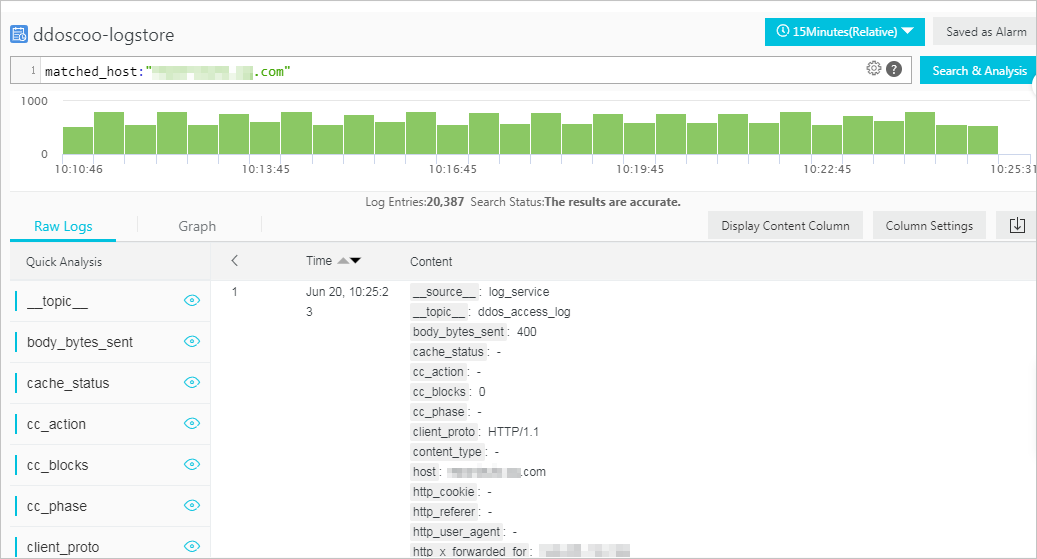Open Column Settings
Image resolution: width=1037 pixels, height=559 pixels.
pos(929,226)
